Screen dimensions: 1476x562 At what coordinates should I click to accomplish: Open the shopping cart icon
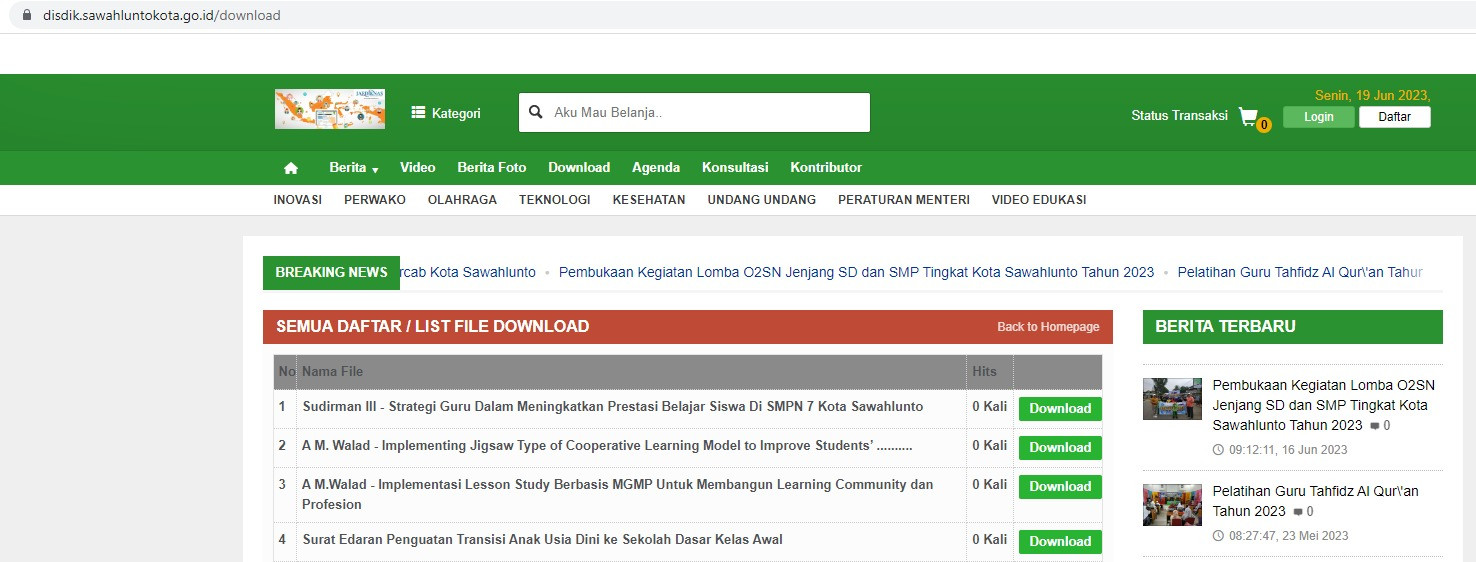(x=1249, y=116)
